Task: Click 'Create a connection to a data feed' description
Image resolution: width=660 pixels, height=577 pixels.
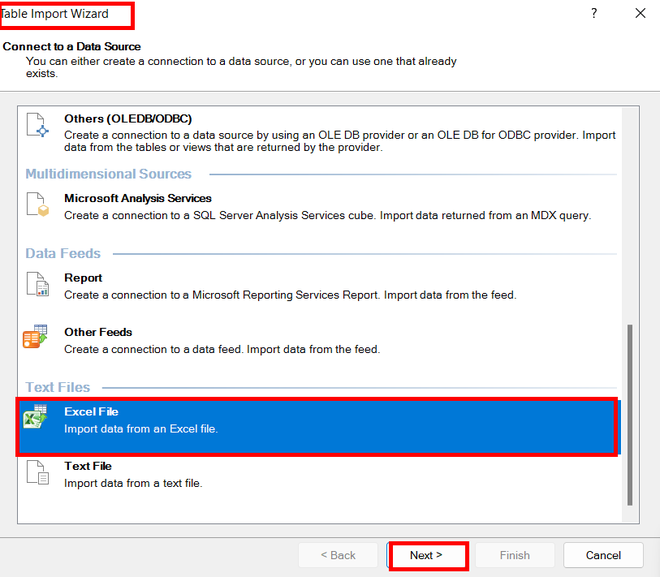Action: pyautogui.click(x=222, y=349)
